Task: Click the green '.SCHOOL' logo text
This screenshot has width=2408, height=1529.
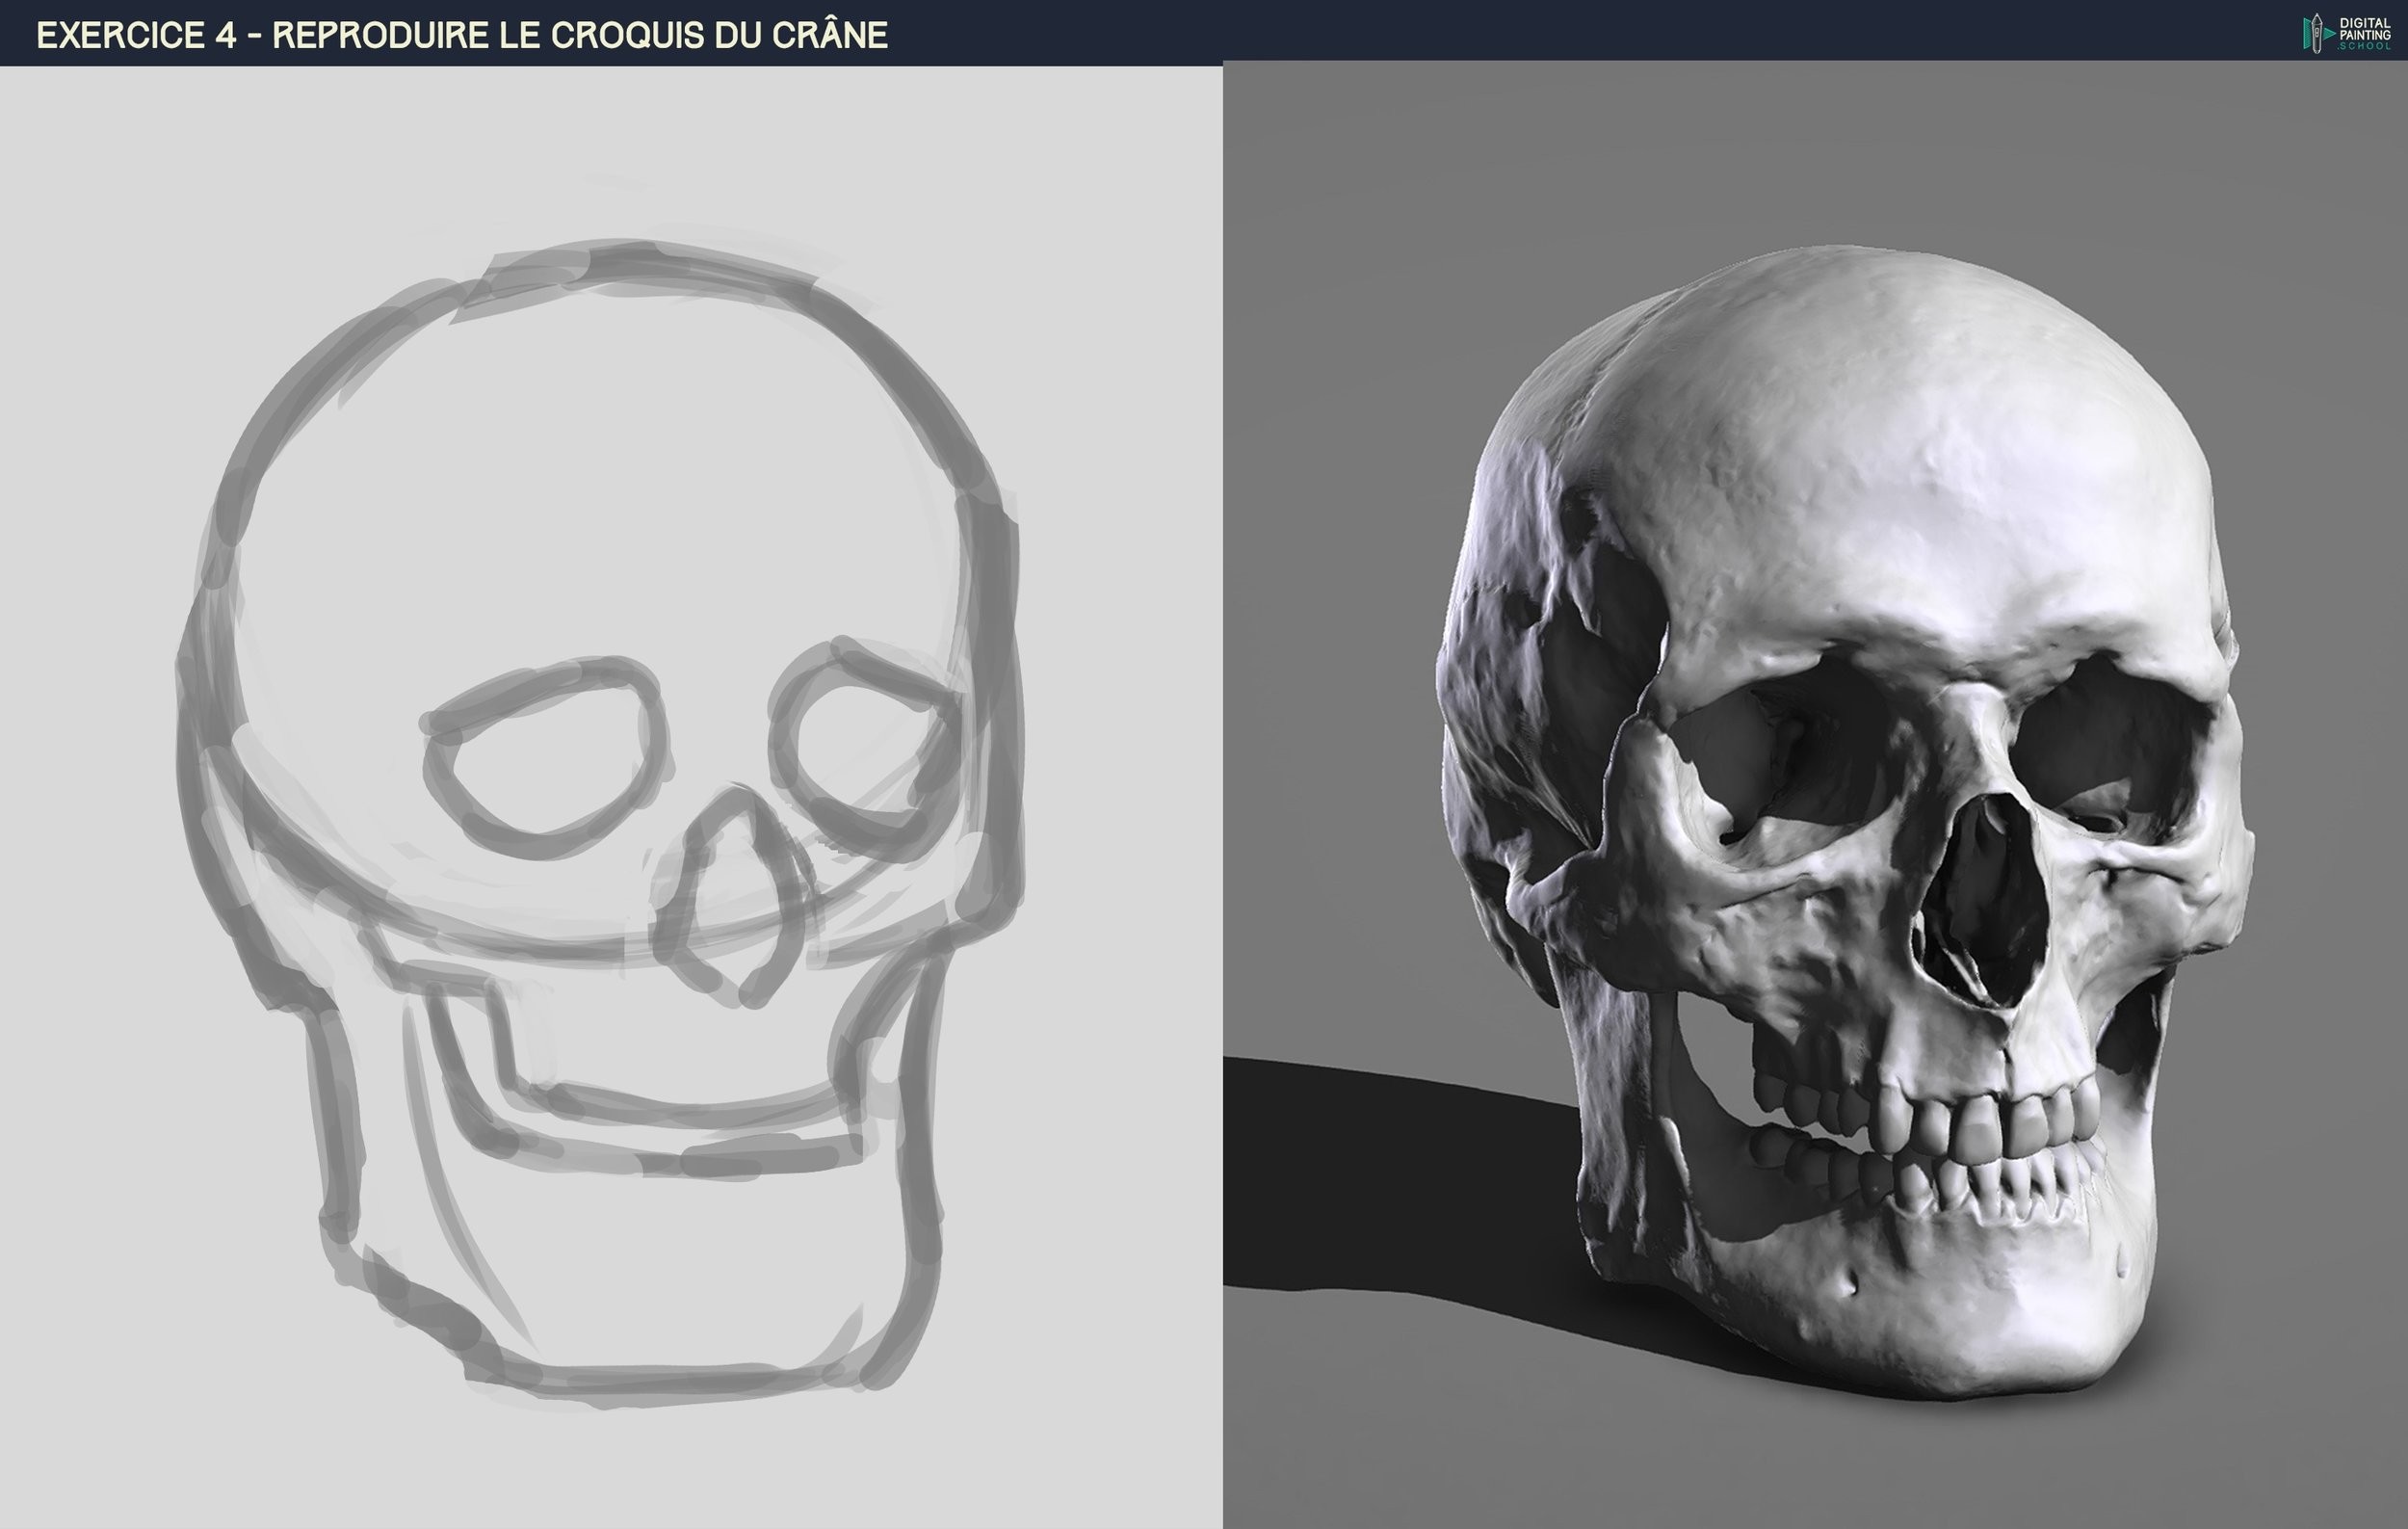Action: coord(2364,46)
